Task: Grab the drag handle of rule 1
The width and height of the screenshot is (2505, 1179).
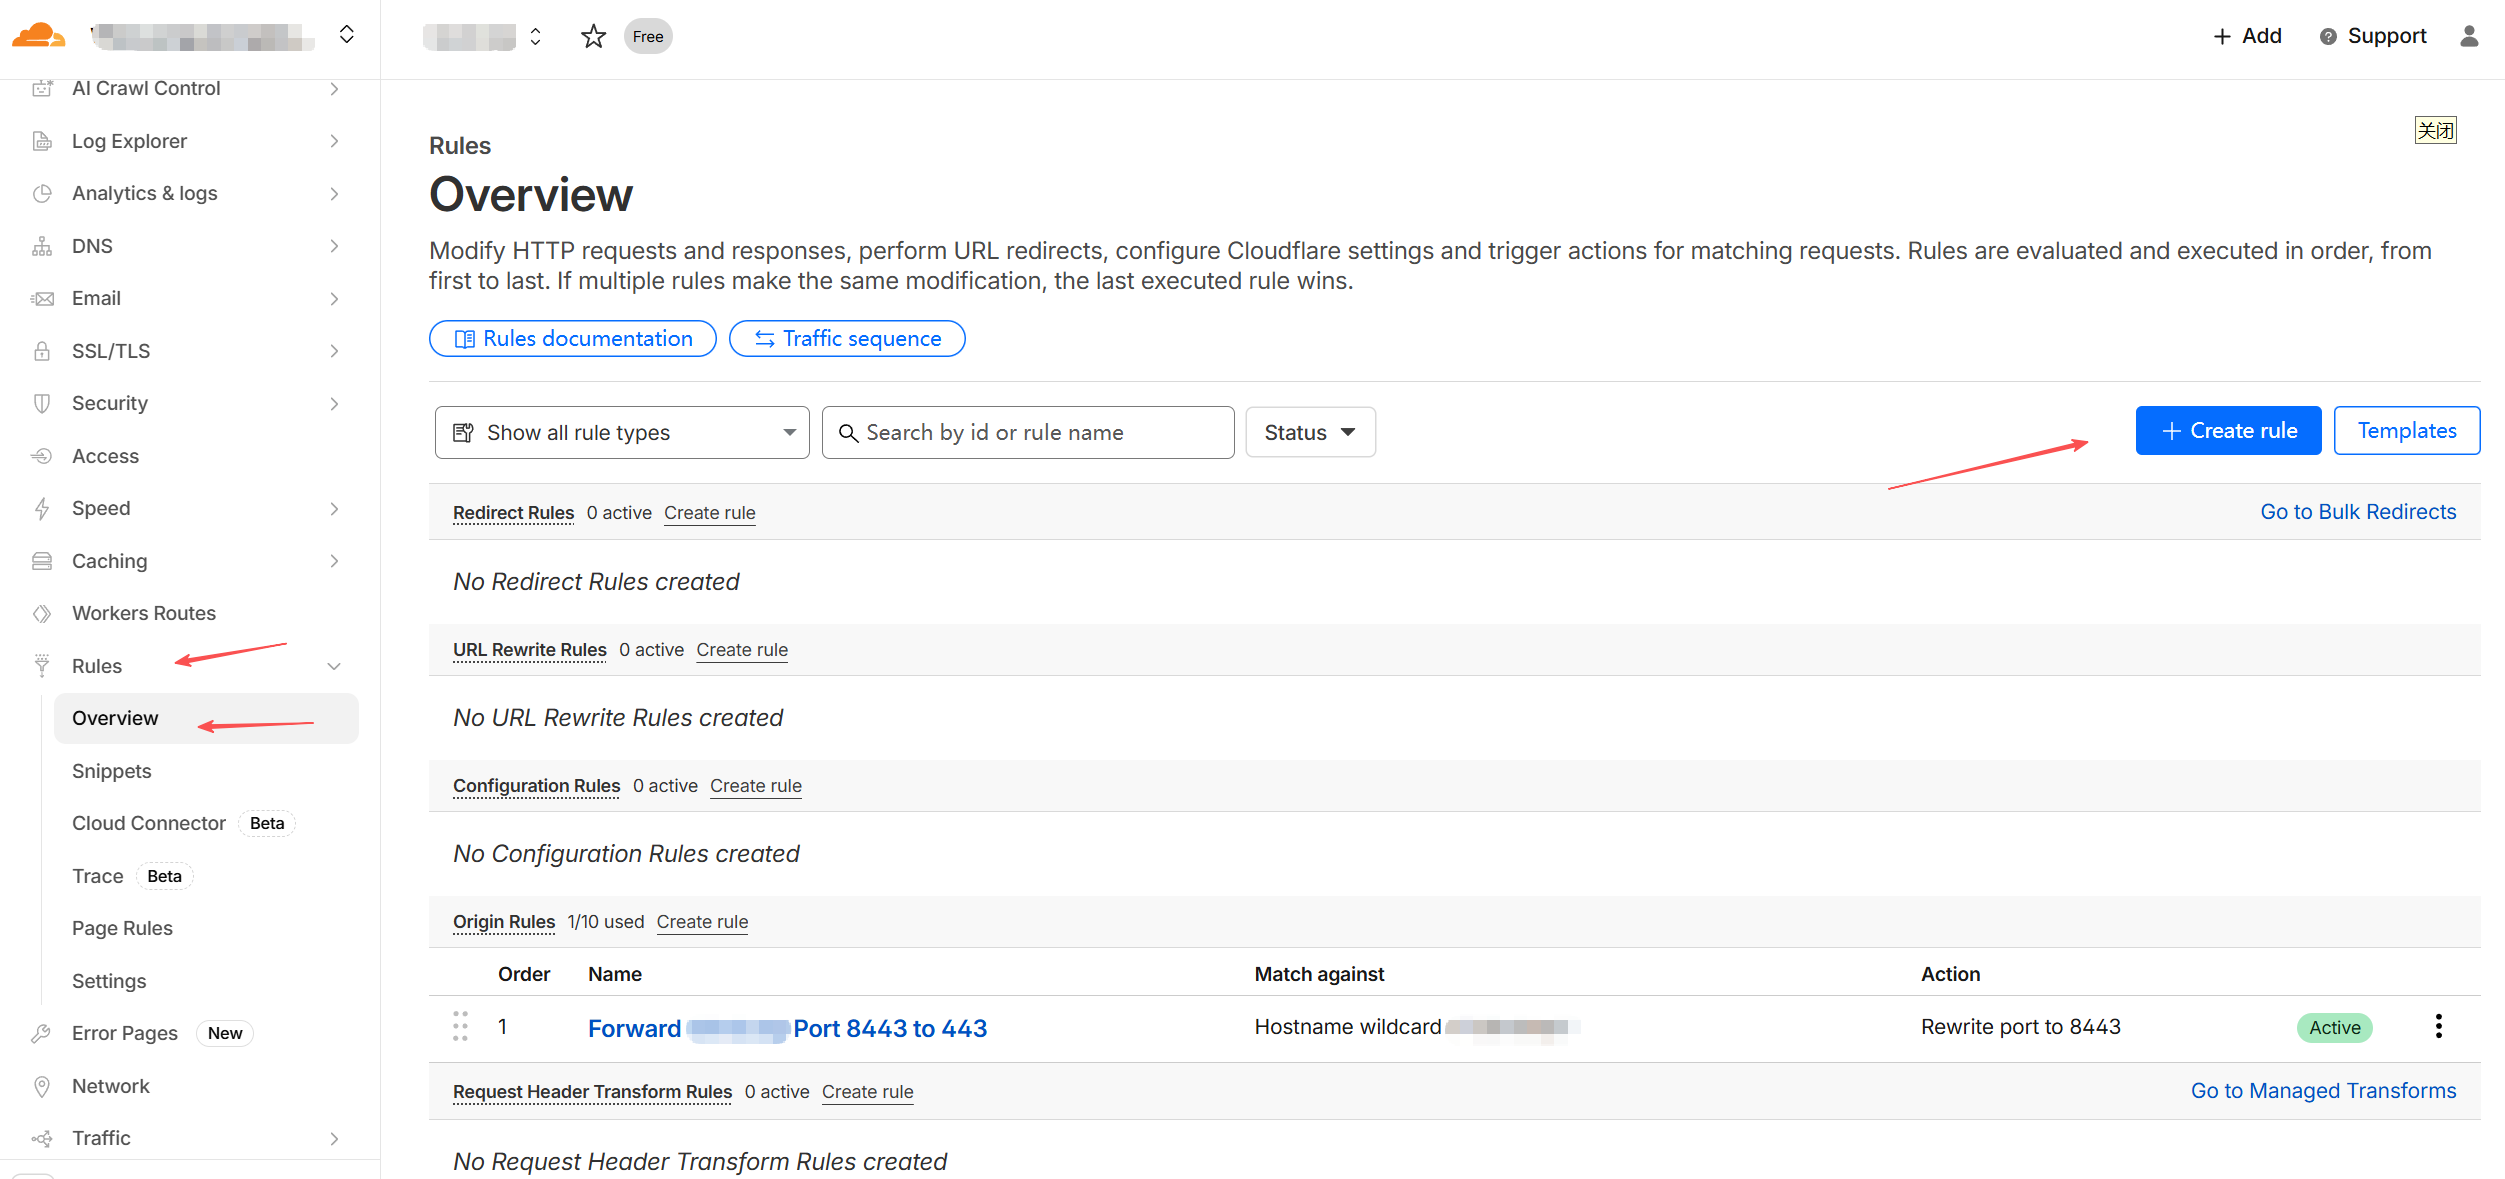Action: pos(460,1026)
